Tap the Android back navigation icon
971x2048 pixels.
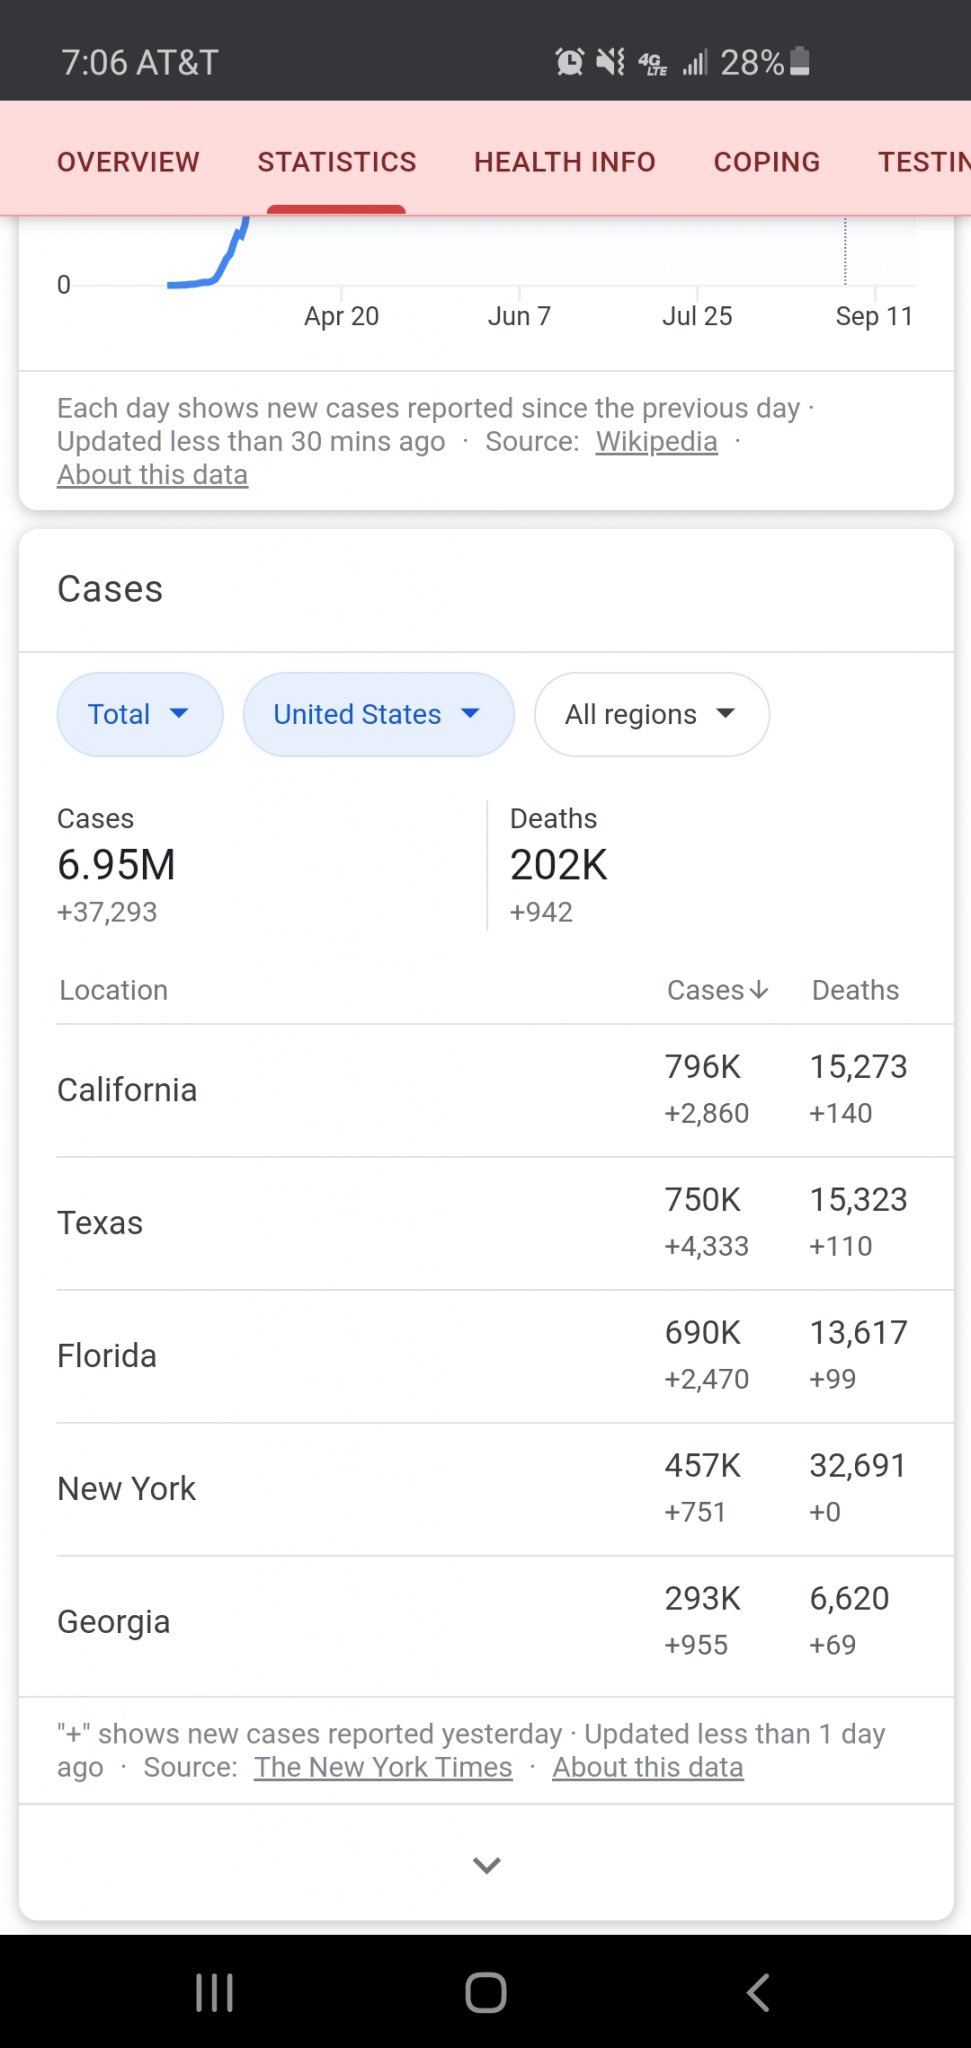[758, 1992]
